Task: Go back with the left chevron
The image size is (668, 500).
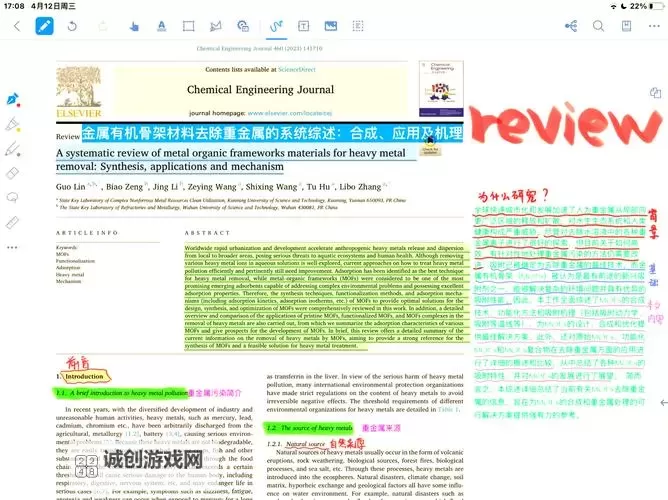Action: coord(17,26)
